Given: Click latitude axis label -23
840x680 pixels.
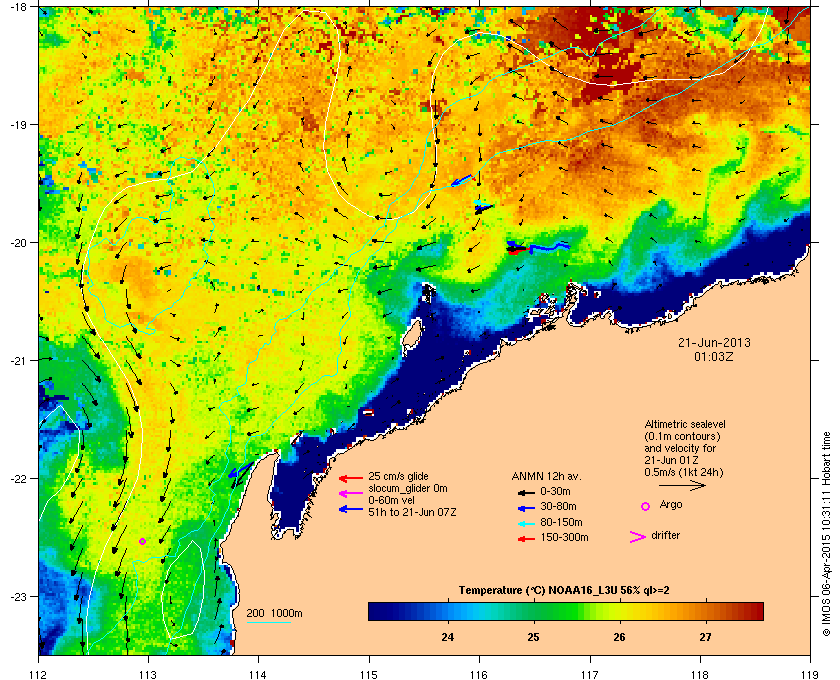Looking at the screenshot, I should [x=18, y=596].
